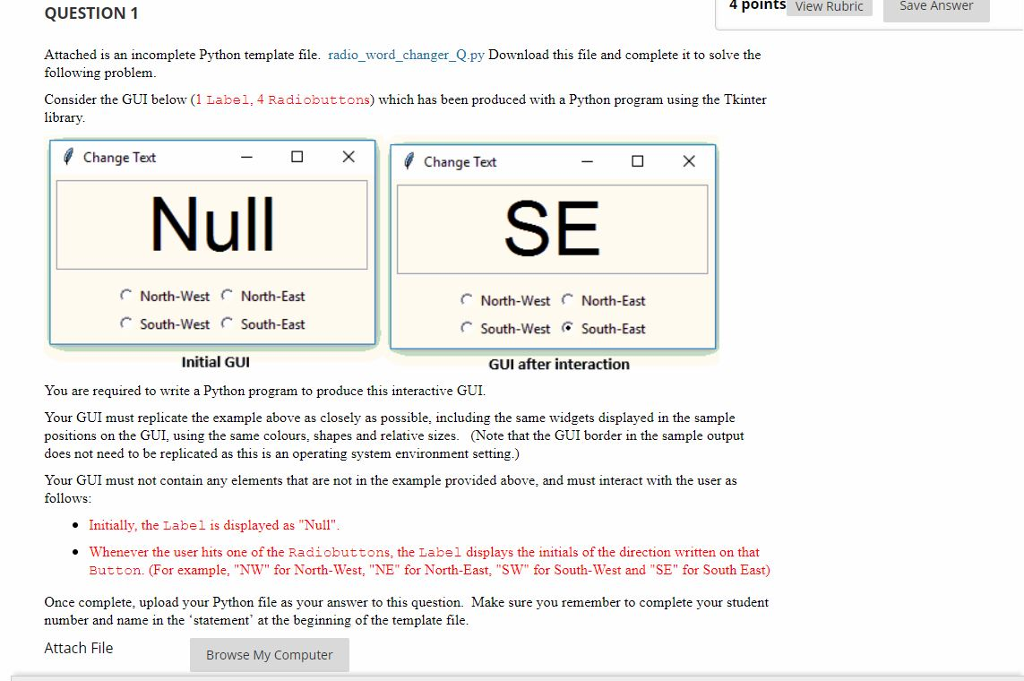Click the minimize icon on the Initial GUI window
Image resolution: width=1024 pixels, height=681 pixels.
[x=245, y=157]
